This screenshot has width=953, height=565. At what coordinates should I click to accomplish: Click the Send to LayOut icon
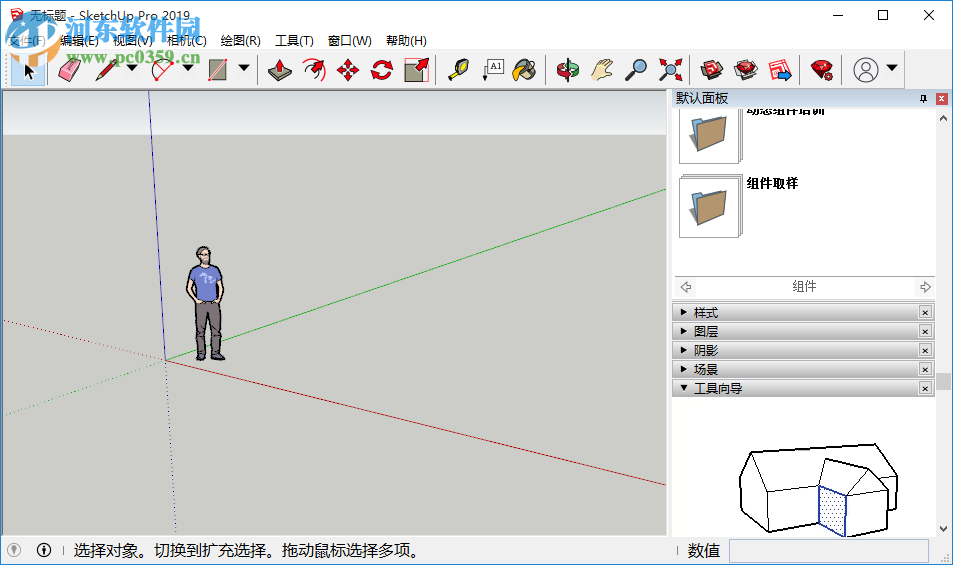780,70
